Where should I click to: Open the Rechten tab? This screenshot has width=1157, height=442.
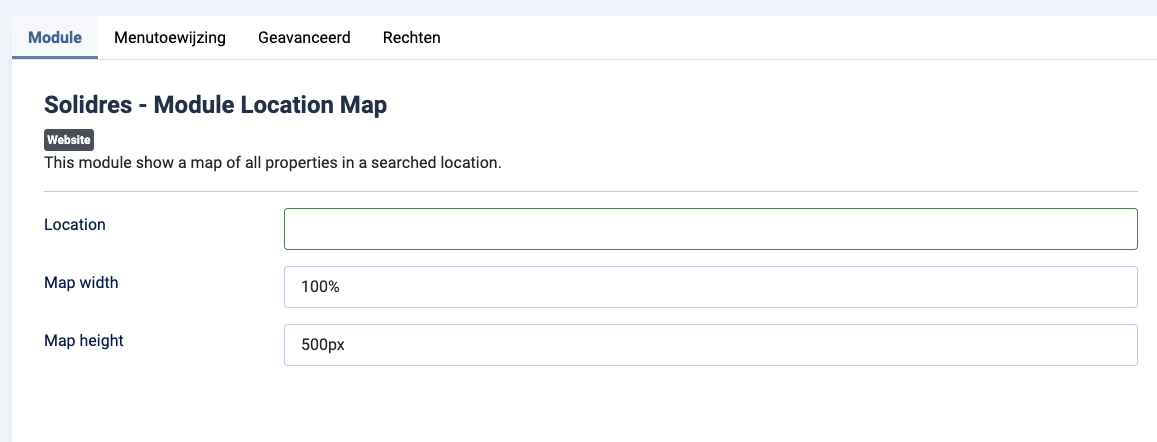pos(412,38)
